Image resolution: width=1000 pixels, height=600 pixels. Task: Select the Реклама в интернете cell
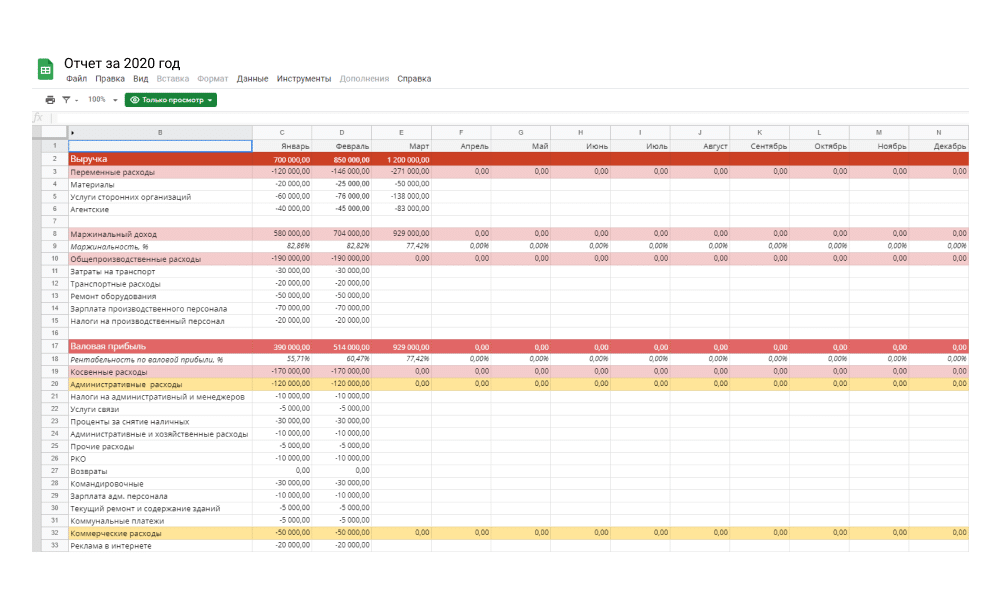point(160,546)
